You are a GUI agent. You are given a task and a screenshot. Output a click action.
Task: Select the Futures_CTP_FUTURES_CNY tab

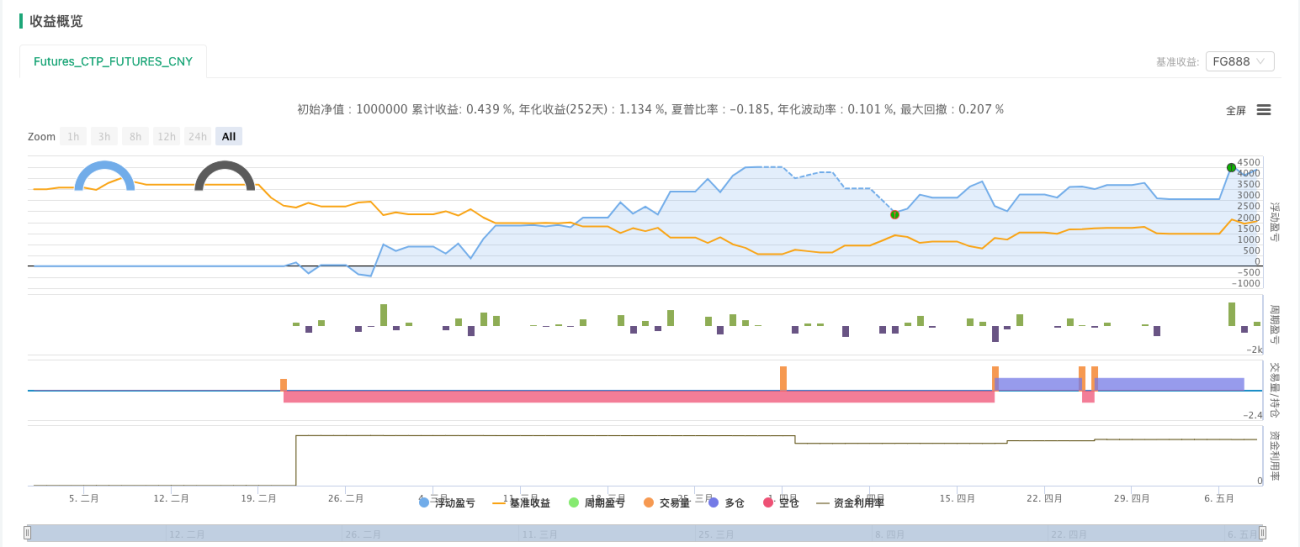tap(113, 61)
